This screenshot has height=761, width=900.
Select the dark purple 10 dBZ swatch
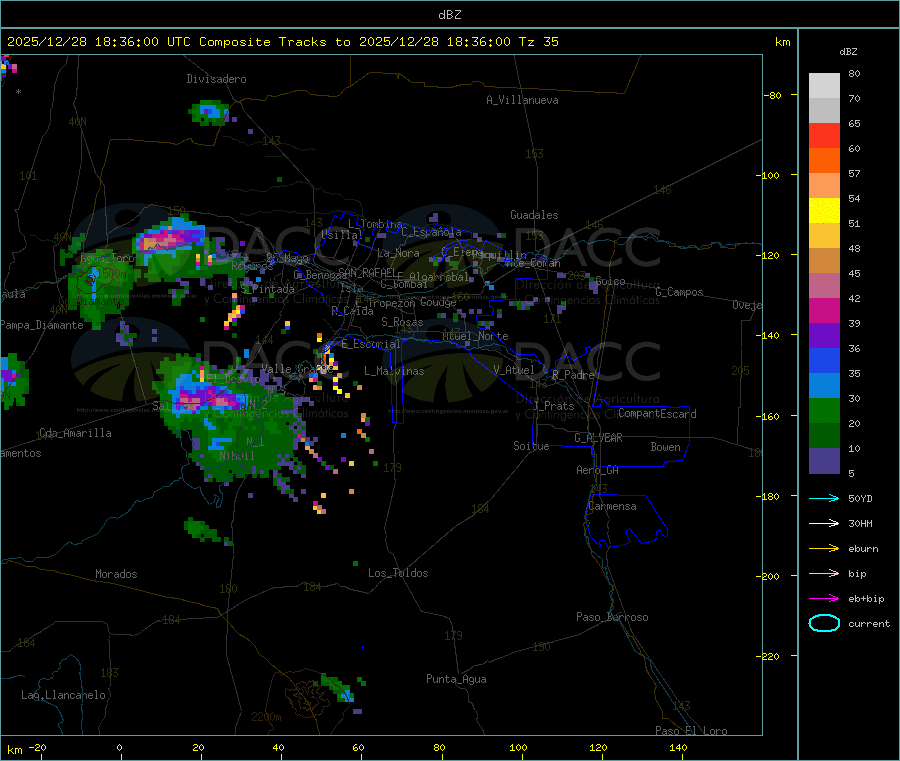[824, 461]
